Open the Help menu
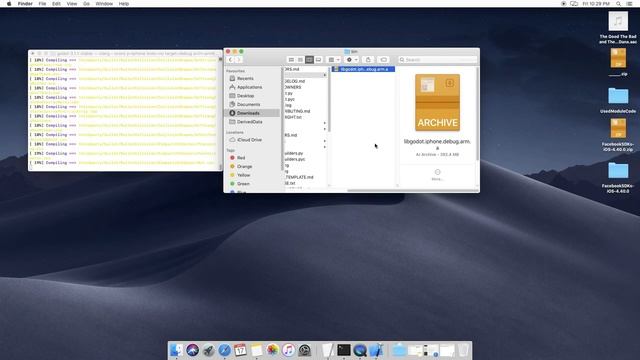Image resolution: width=640 pixels, height=360 pixels. [x=124, y=4]
